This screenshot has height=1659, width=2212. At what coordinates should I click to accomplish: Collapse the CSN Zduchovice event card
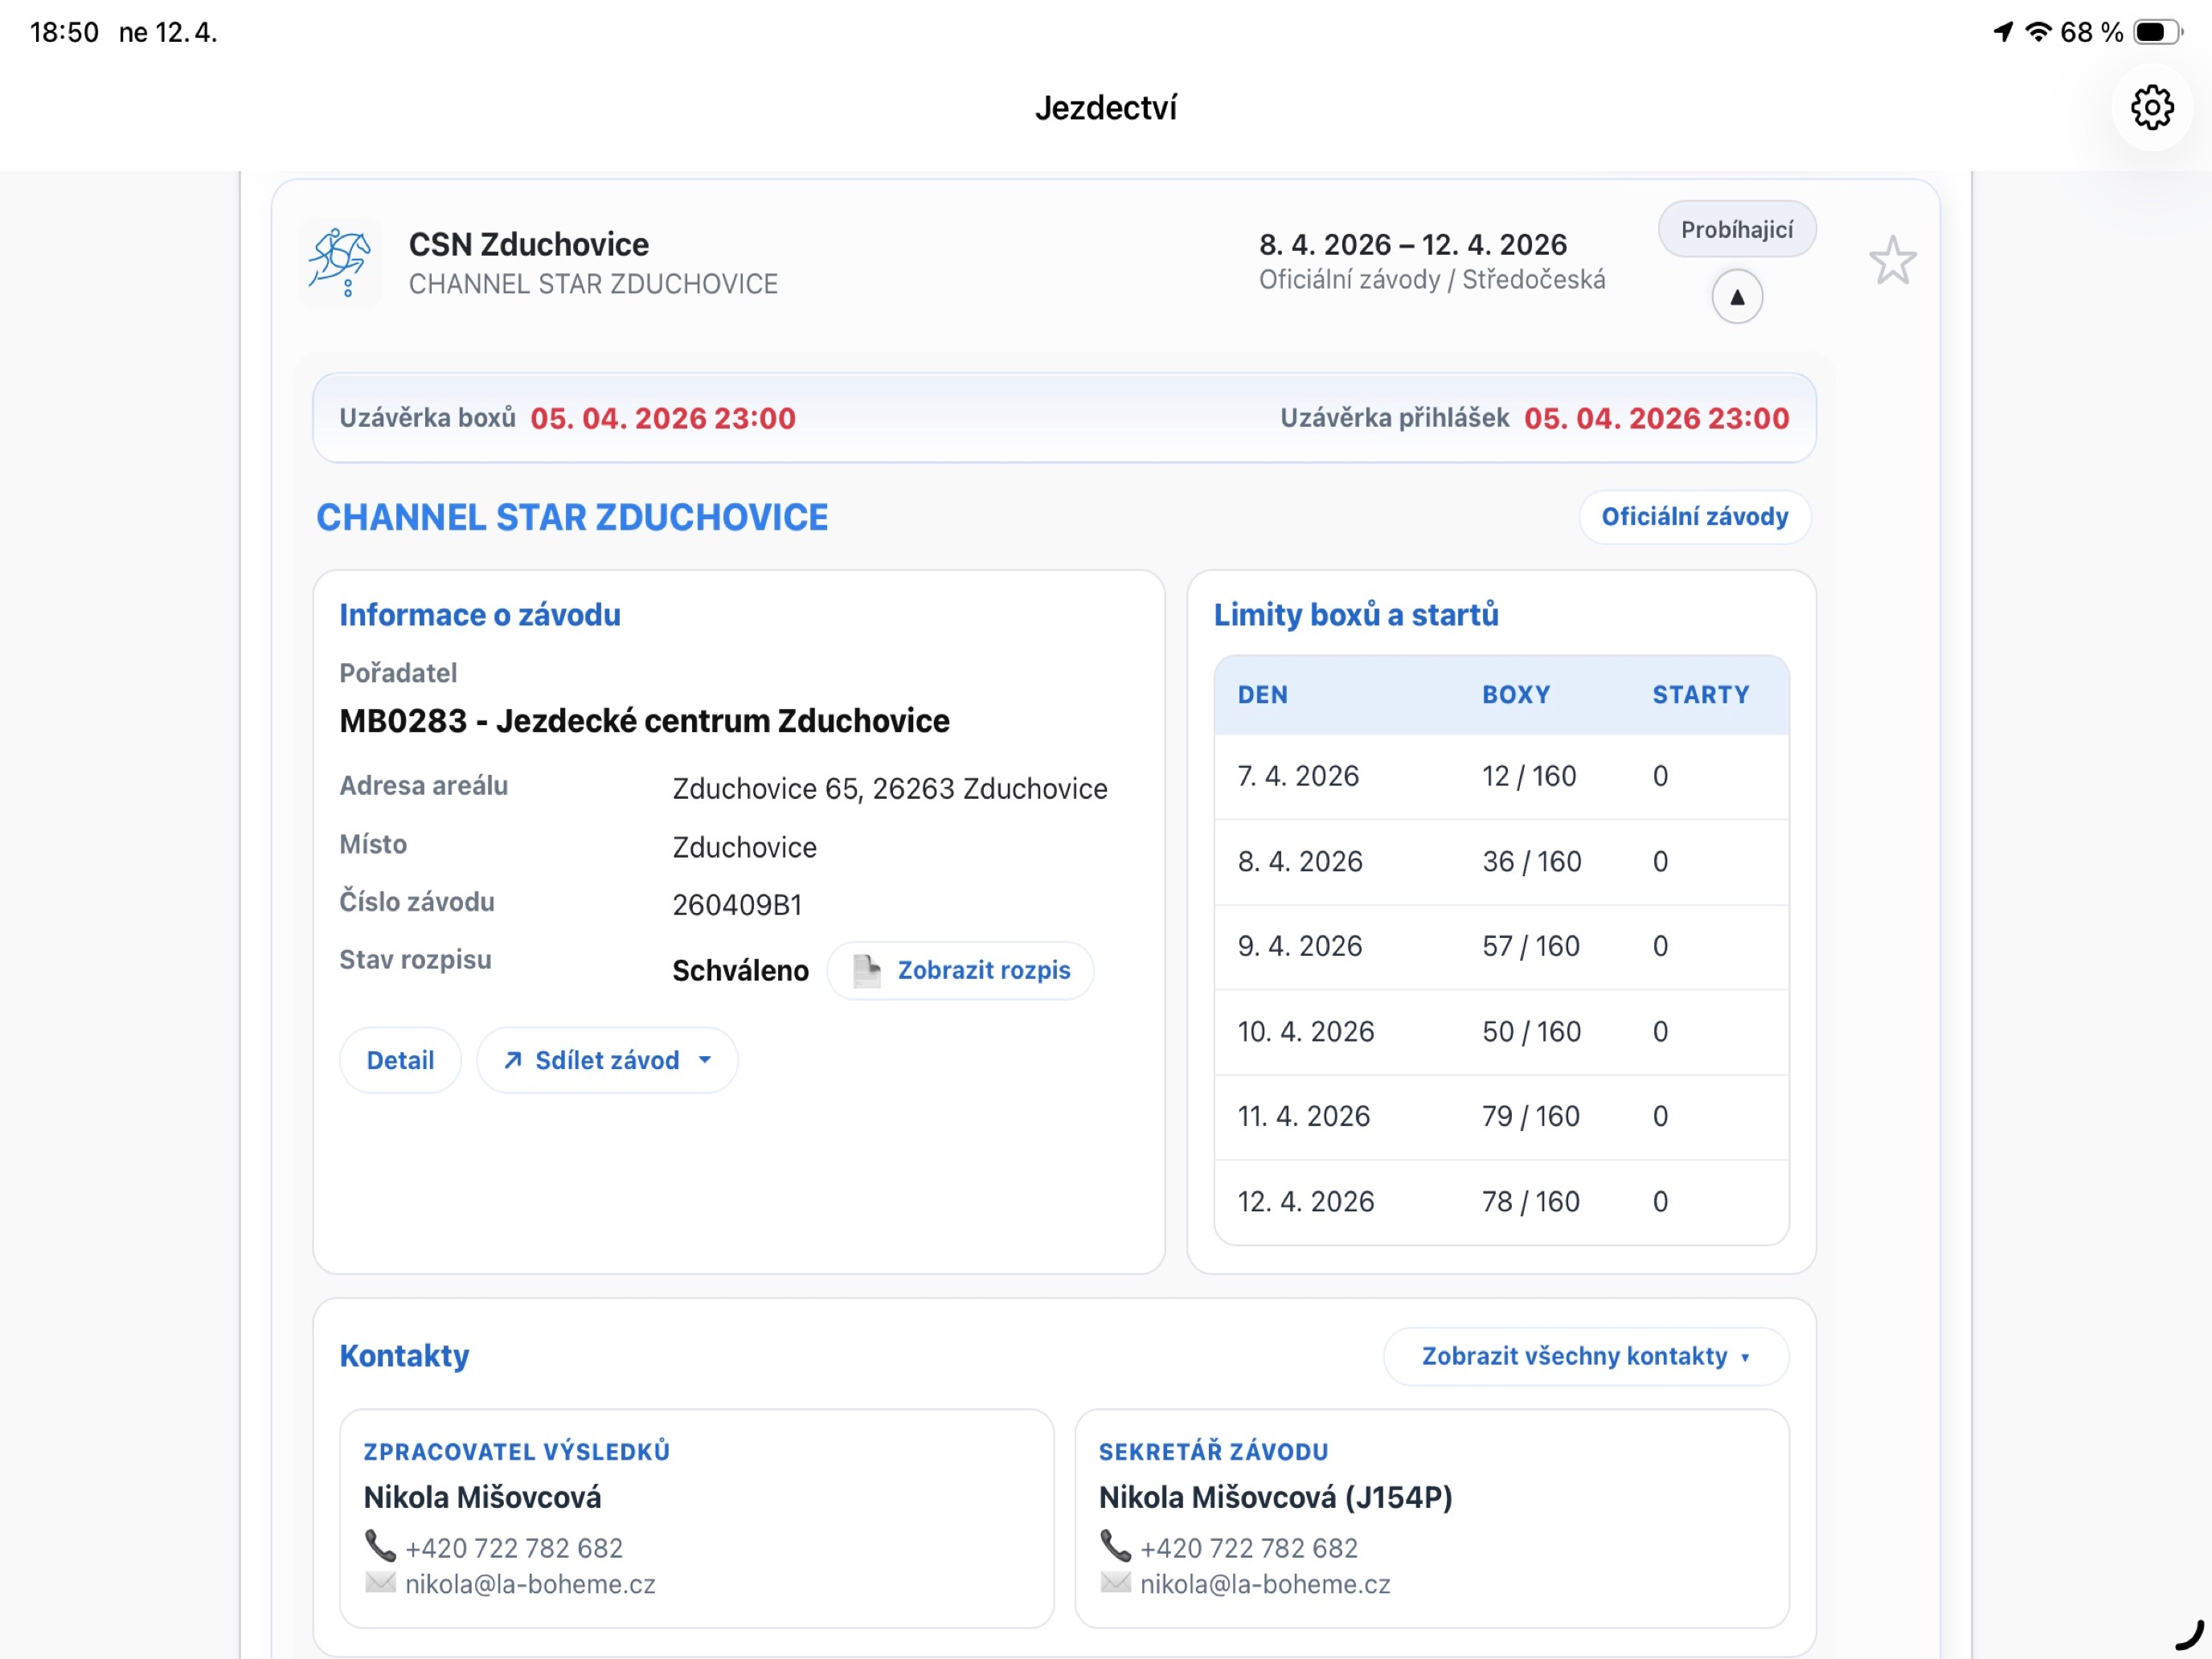(x=1737, y=297)
